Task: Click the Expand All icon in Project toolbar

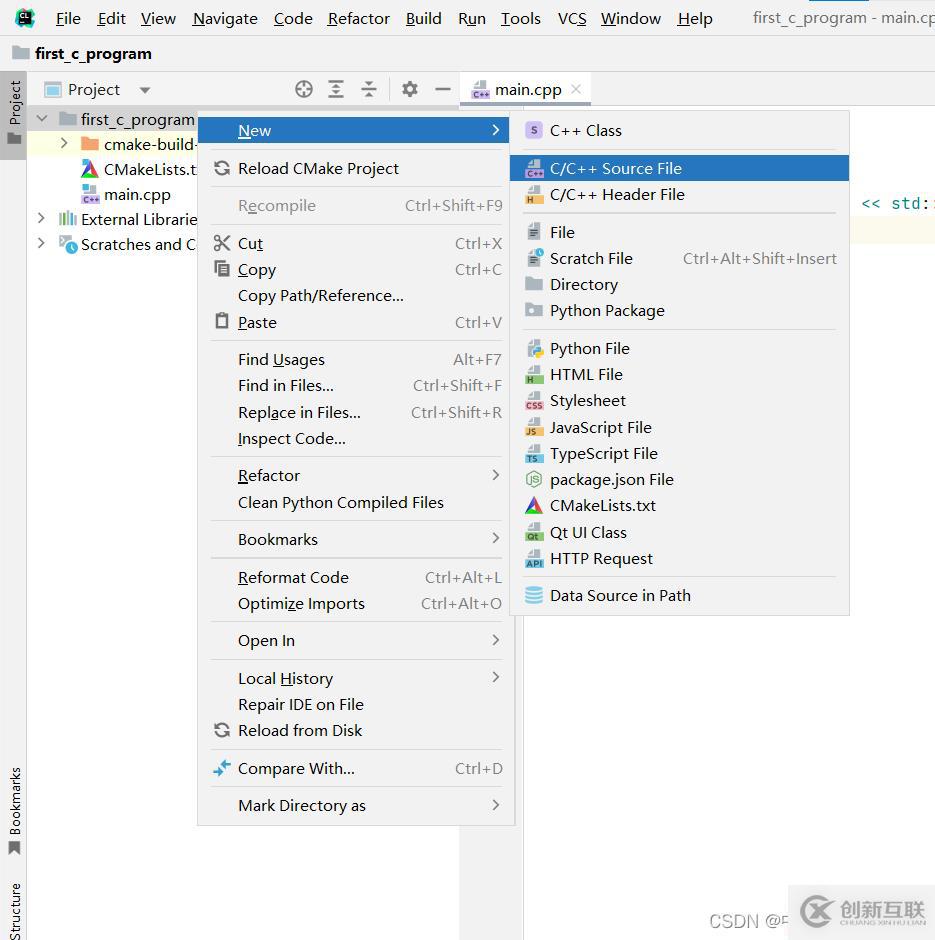Action: [336, 89]
